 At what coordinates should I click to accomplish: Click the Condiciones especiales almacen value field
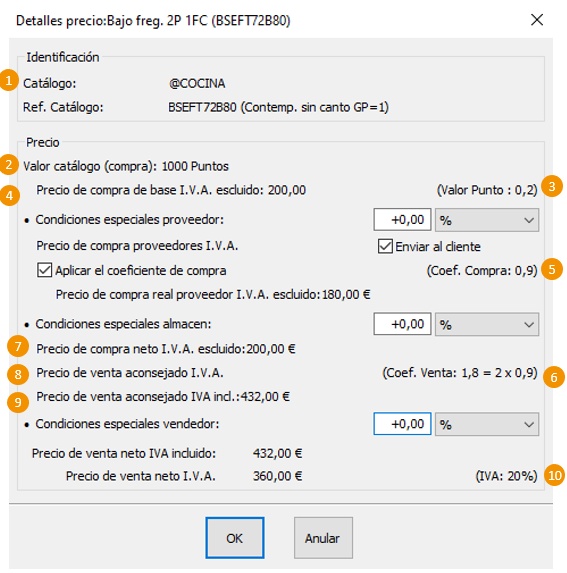[x=402, y=324]
